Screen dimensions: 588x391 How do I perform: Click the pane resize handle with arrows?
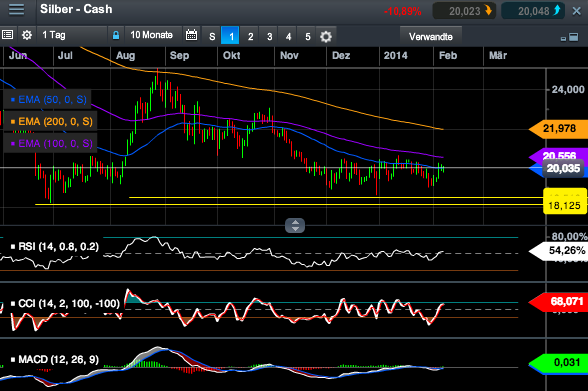(295, 225)
